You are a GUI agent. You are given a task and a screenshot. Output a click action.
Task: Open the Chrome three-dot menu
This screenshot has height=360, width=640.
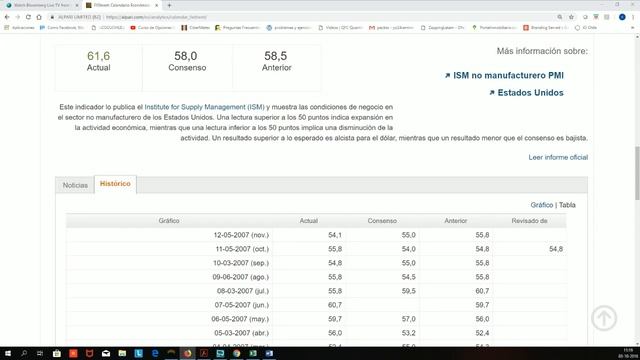(x=633, y=17)
